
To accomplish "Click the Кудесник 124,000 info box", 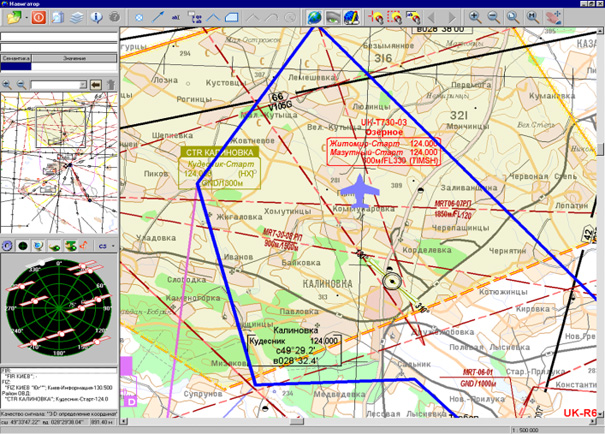I will pyautogui.click(x=294, y=351).
